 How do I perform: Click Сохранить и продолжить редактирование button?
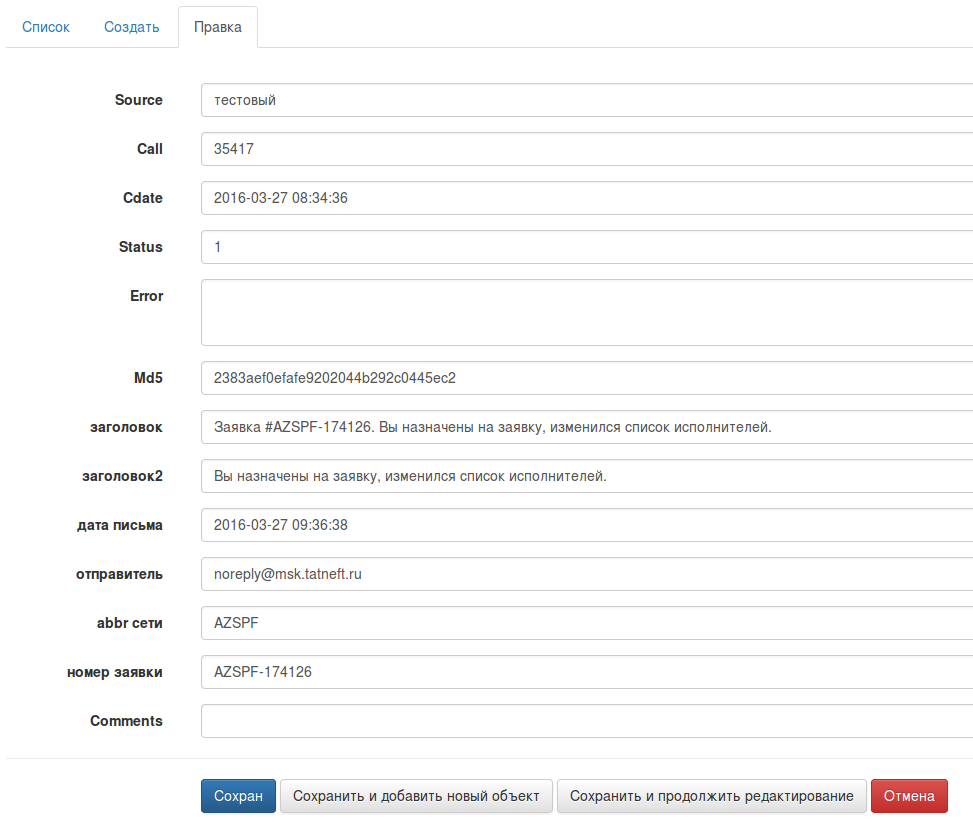point(711,796)
